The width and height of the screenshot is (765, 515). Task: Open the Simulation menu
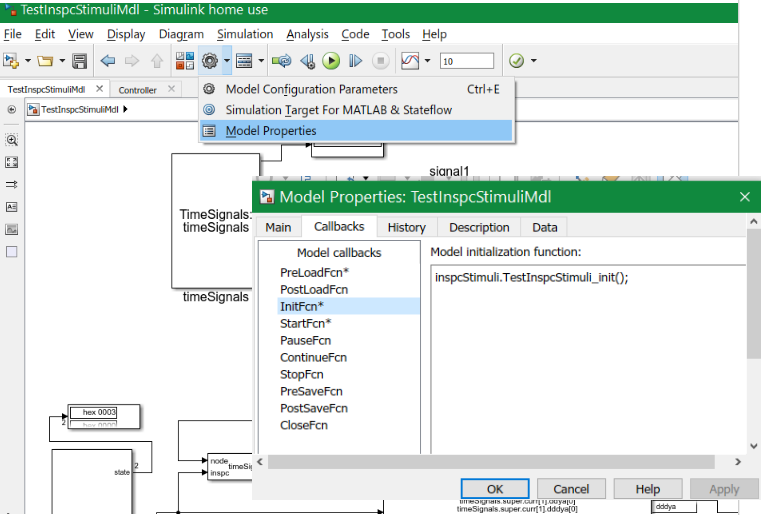[245, 34]
